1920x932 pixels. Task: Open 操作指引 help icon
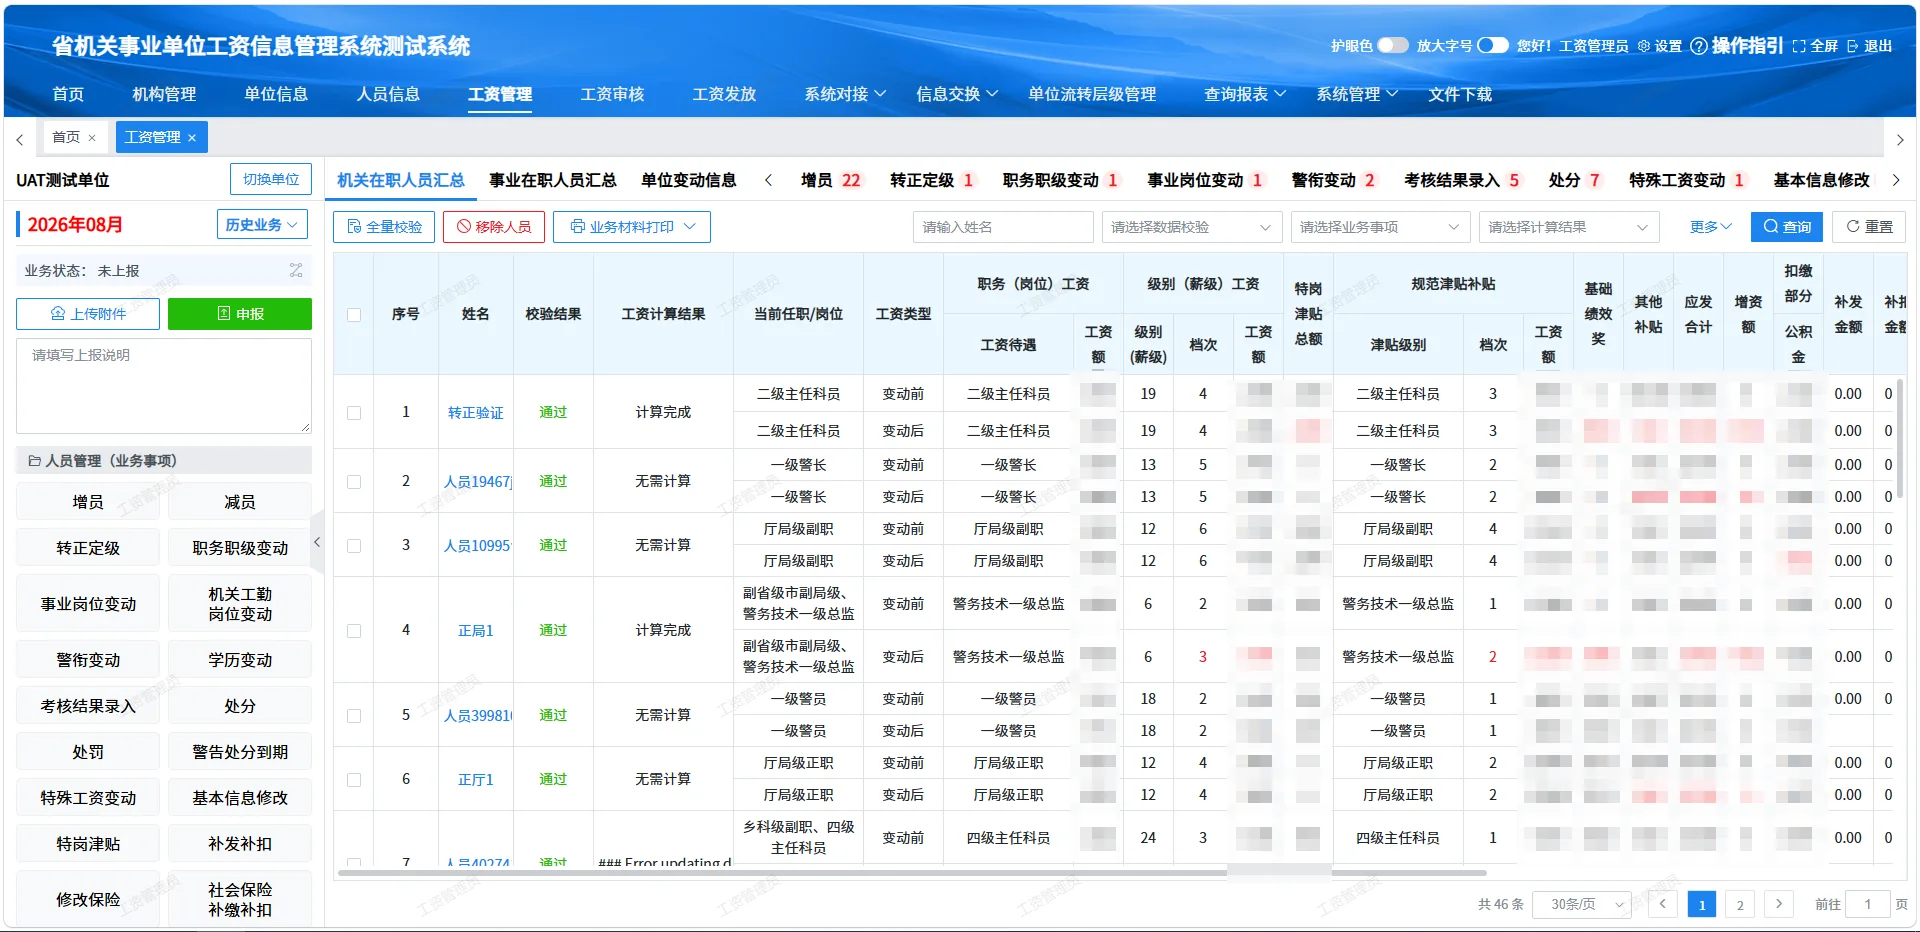(x=1698, y=46)
